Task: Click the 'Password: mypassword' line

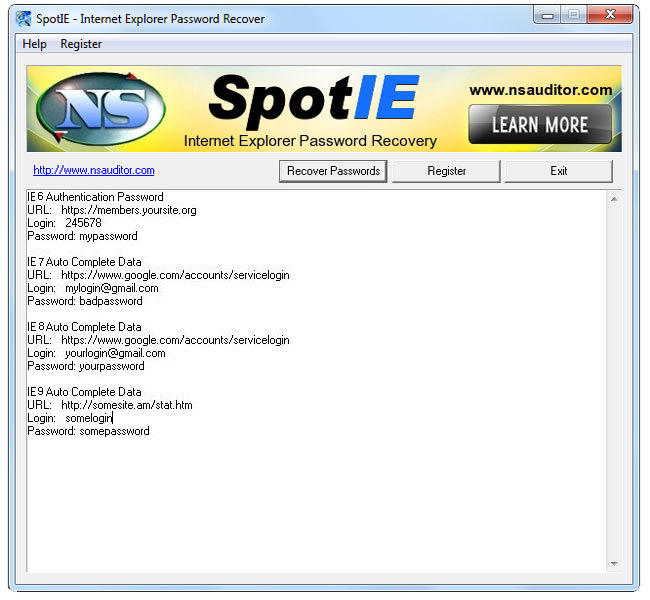Action: [82, 236]
